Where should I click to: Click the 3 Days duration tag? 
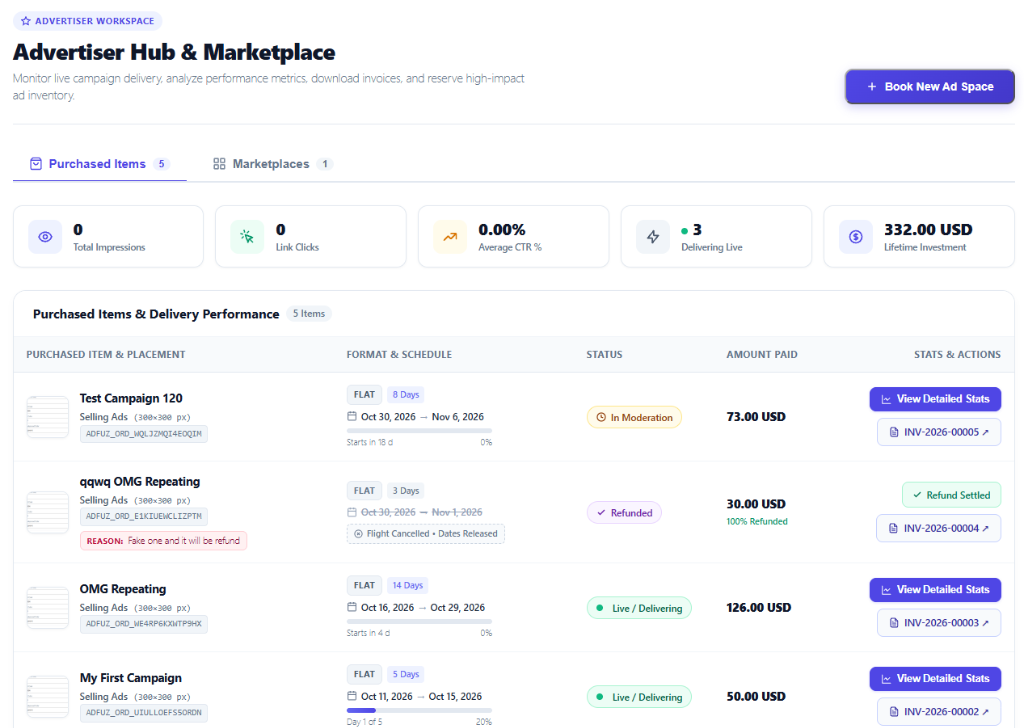[406, 490]
